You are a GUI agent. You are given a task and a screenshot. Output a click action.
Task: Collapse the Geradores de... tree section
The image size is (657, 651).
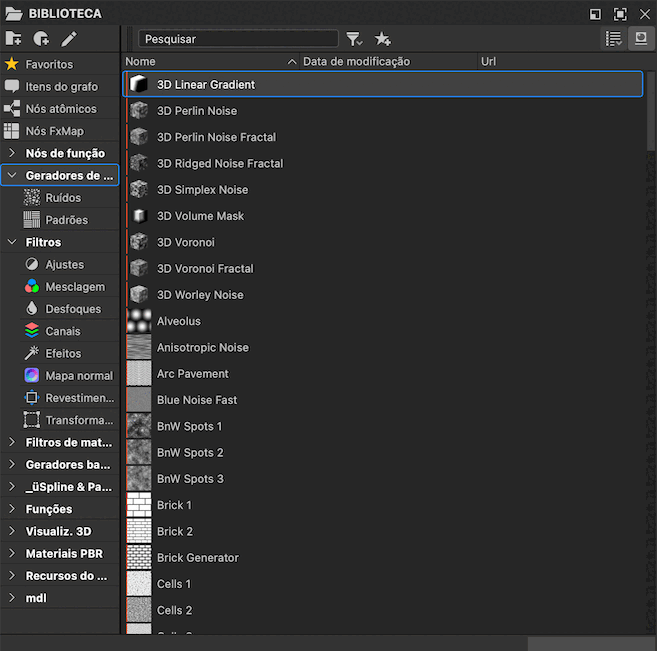click(11, 176)
